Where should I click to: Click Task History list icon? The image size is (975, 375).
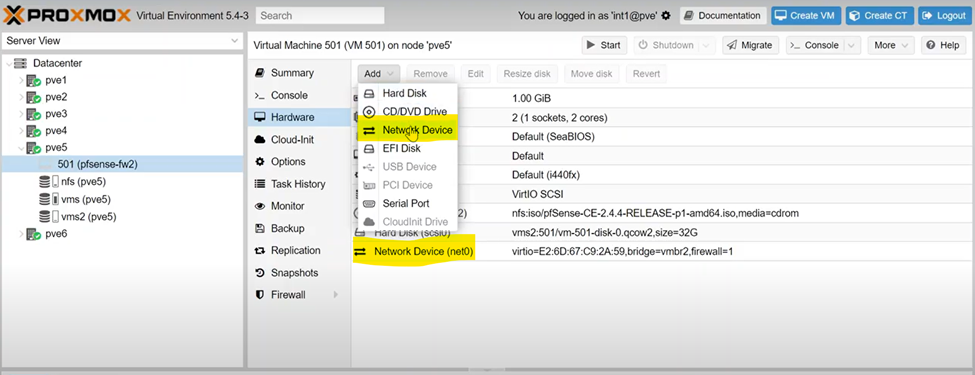pyautogui.click(x=260, y=184)
